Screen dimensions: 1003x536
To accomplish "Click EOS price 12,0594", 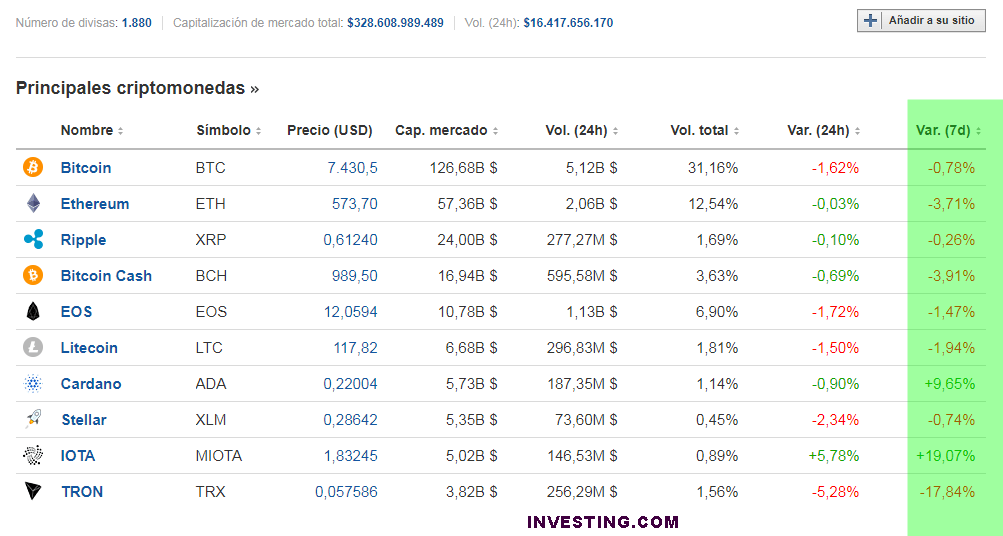I will coord(351,311).
